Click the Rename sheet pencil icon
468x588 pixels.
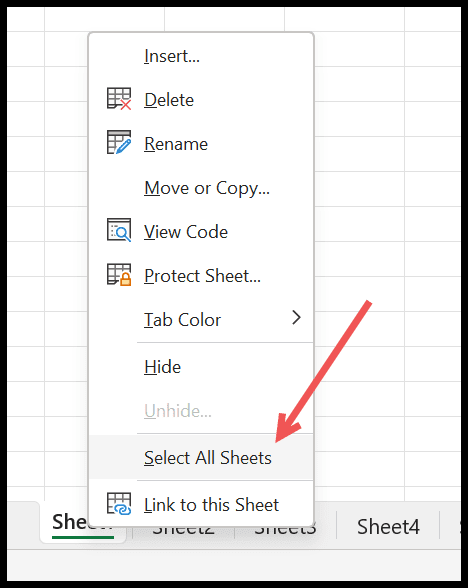119,142
